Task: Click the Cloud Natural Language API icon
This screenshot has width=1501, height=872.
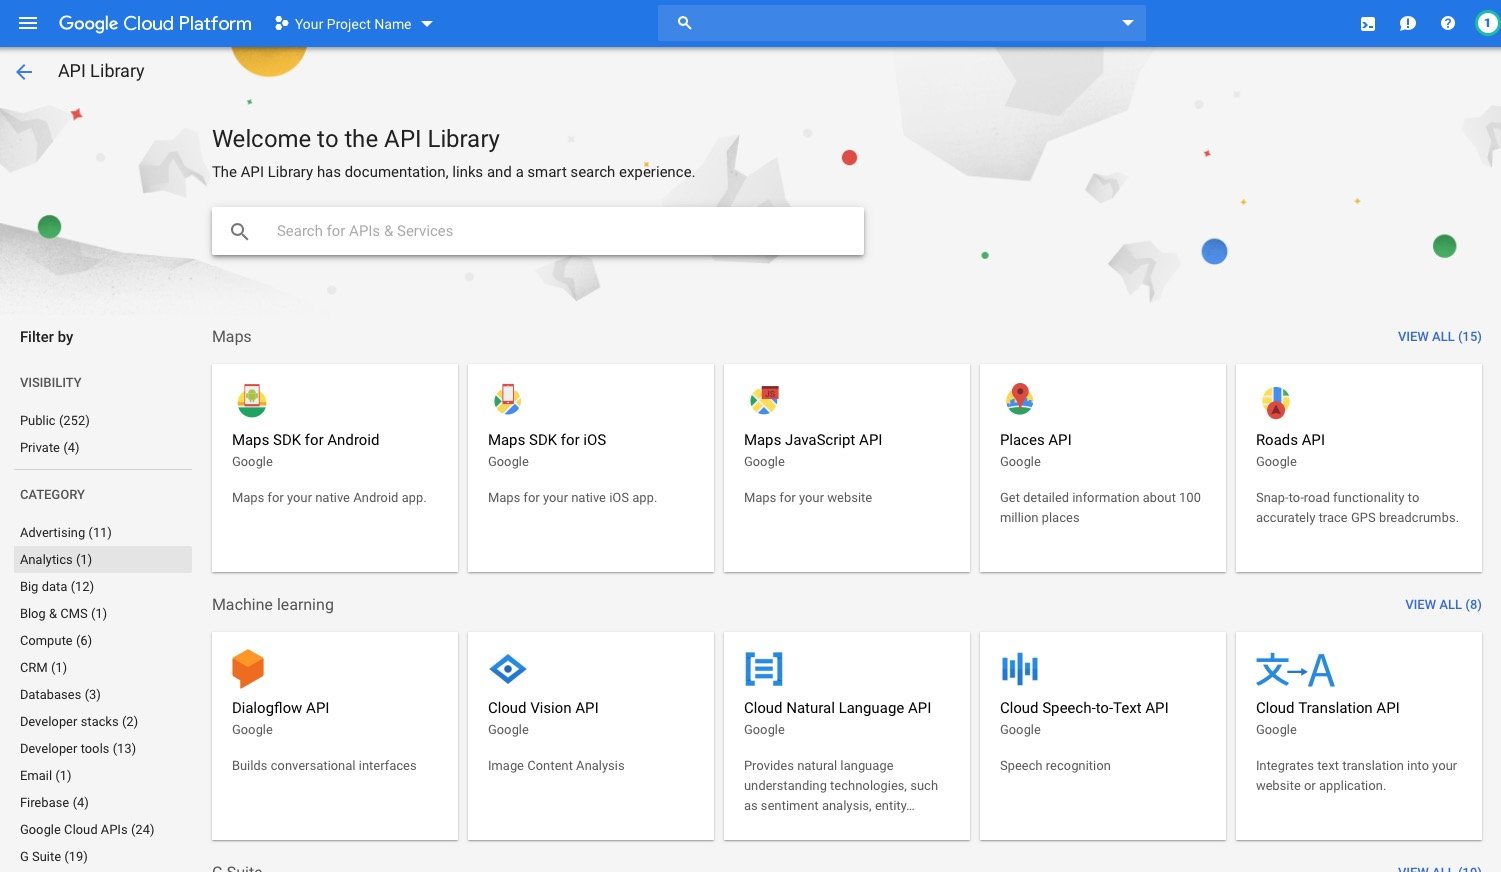Action: [x=764, y=668]
